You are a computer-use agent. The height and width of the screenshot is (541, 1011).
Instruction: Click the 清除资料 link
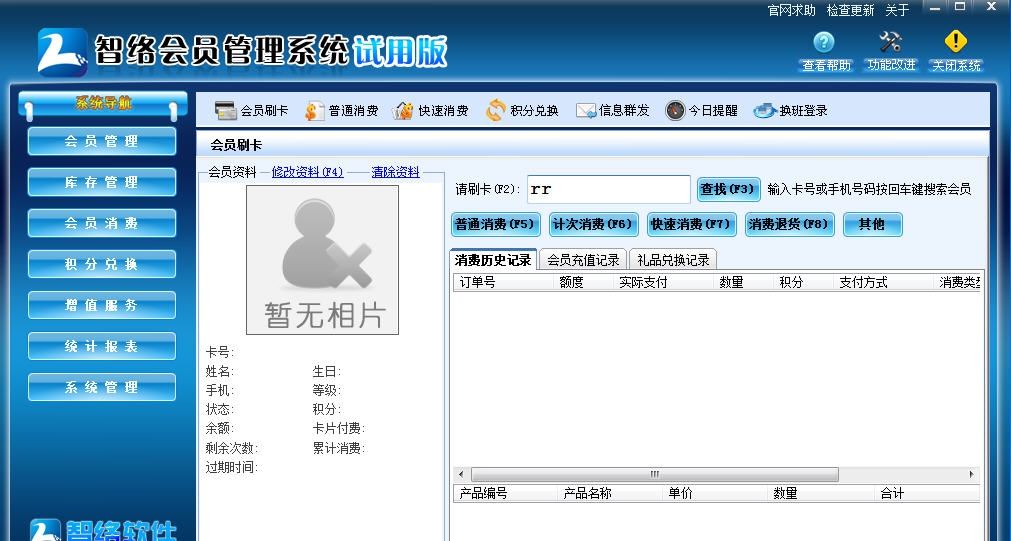[395, 172]
